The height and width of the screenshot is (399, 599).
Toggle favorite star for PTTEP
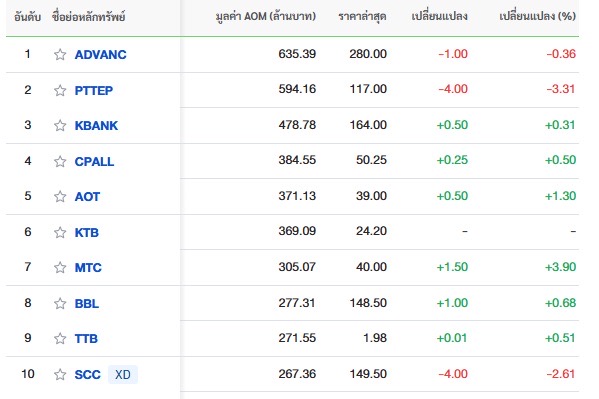(60, 91)
